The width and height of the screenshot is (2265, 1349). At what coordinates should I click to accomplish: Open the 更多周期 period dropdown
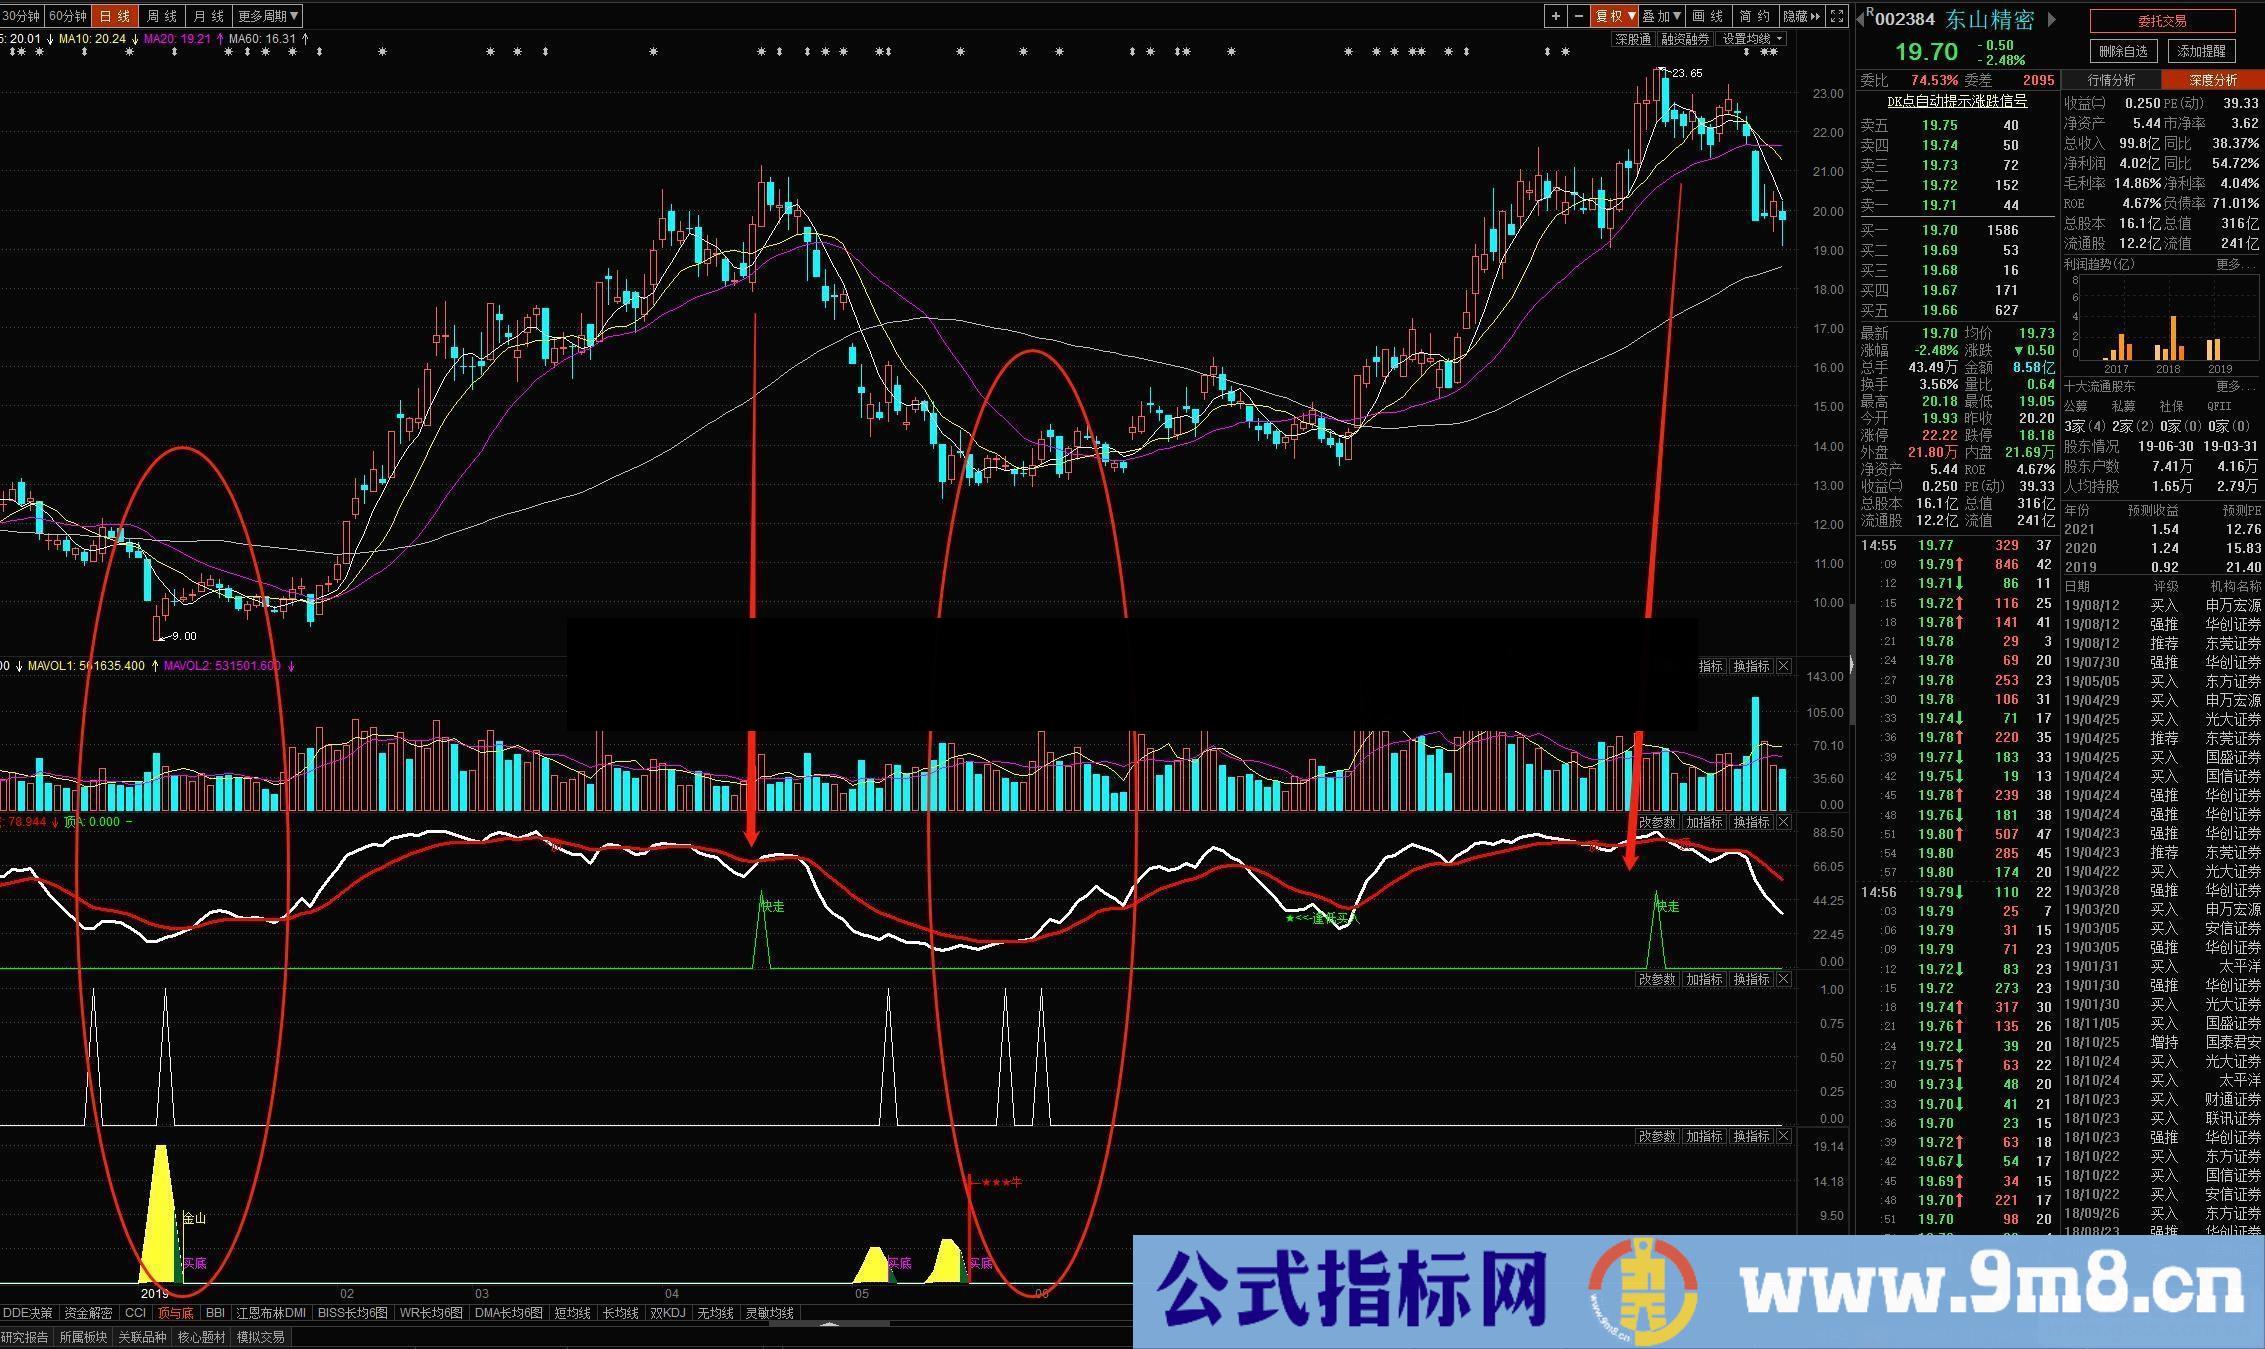[x=265, y=16]
